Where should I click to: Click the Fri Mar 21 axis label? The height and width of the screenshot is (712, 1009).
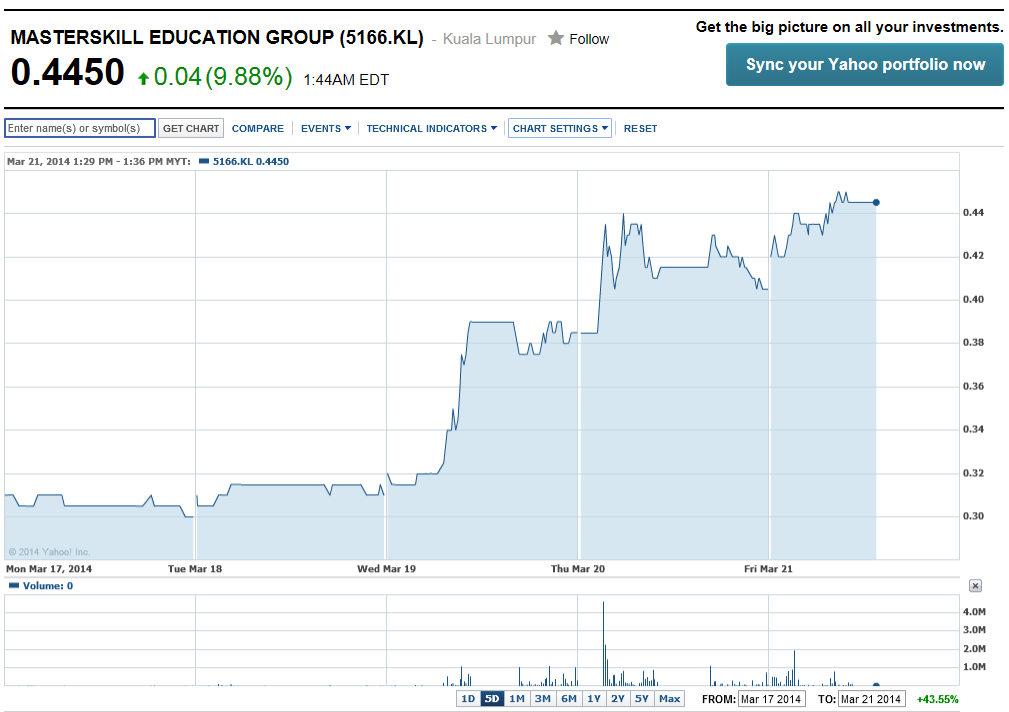pyautogui.click(x=768, y=568)
